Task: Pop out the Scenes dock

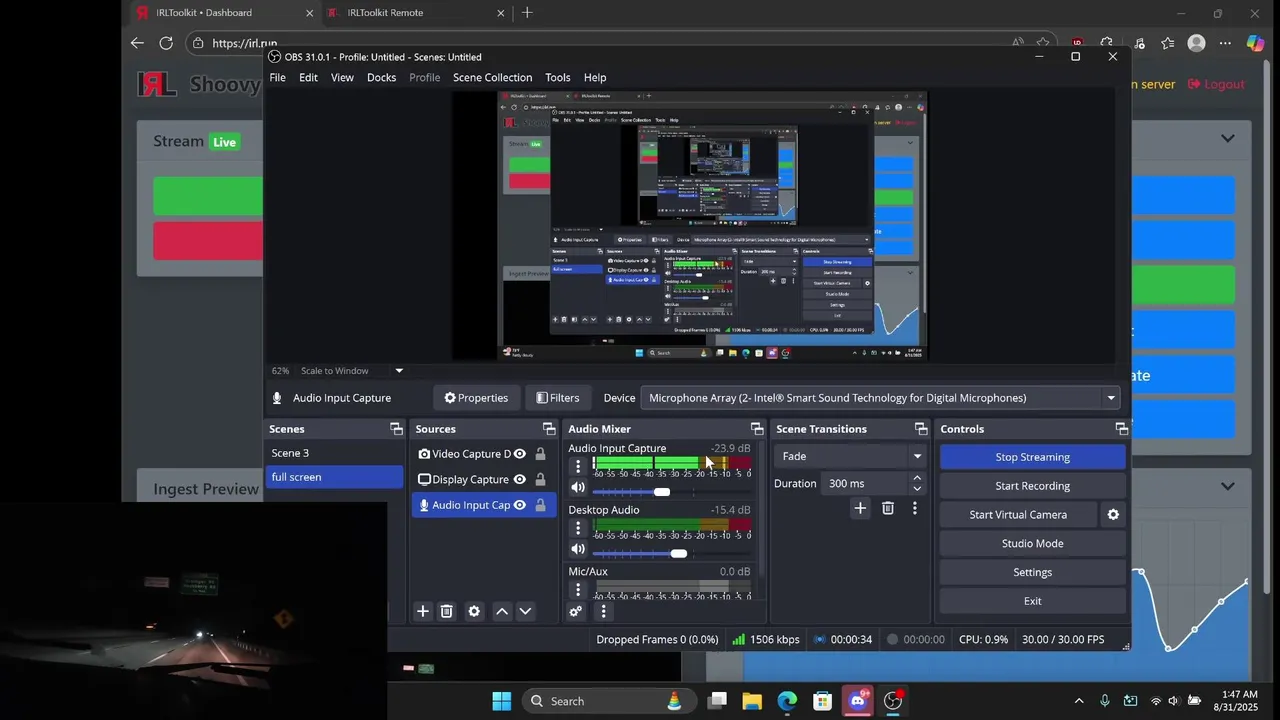Action: point(397,429)
